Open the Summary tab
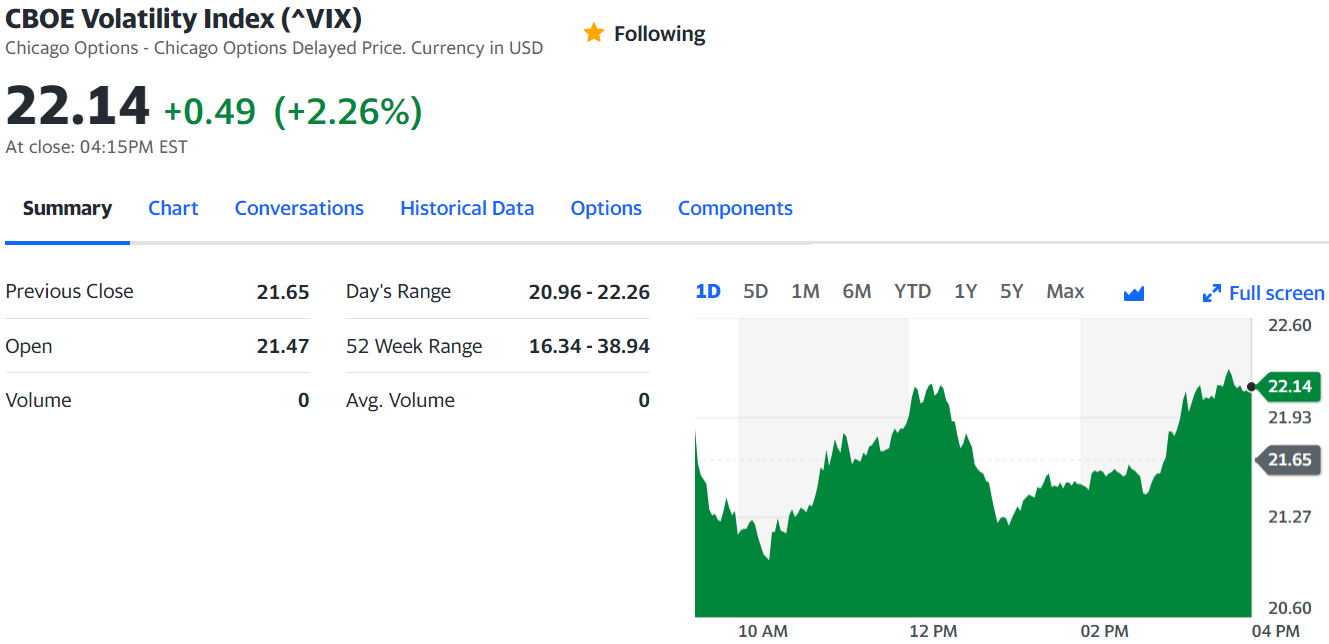1329x644 pixels. 67,208
